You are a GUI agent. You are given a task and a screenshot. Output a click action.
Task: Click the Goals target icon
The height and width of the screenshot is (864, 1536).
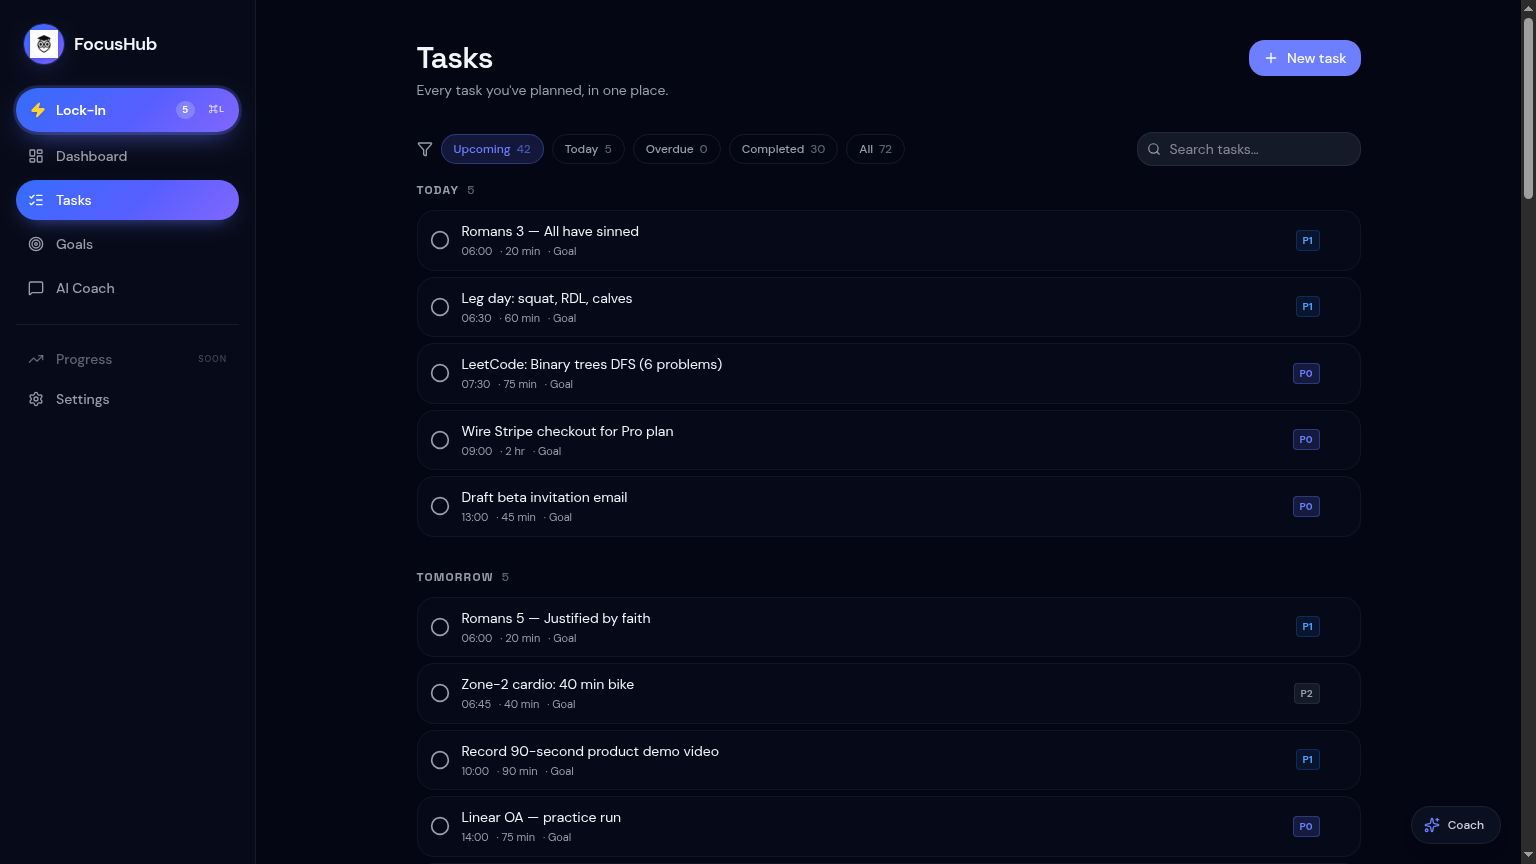coord(36,244)
